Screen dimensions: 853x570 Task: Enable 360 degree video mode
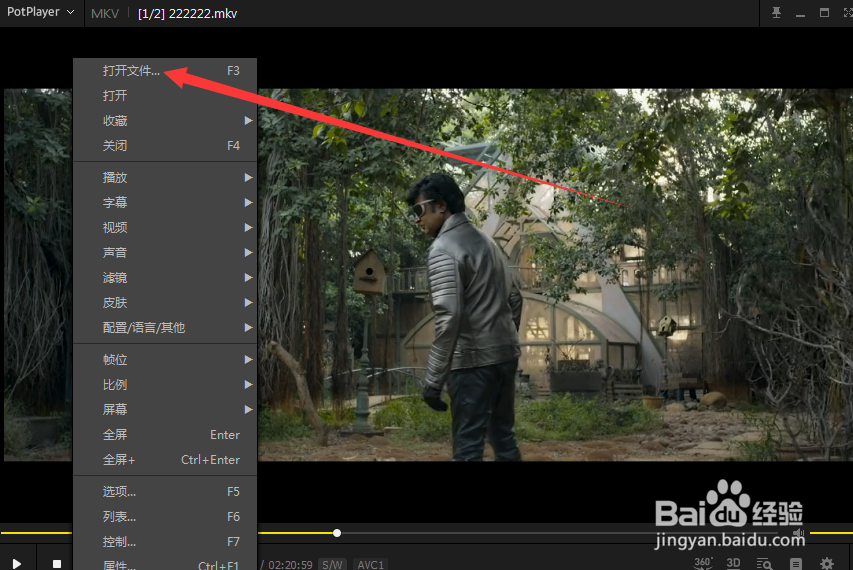pos(703,563)
